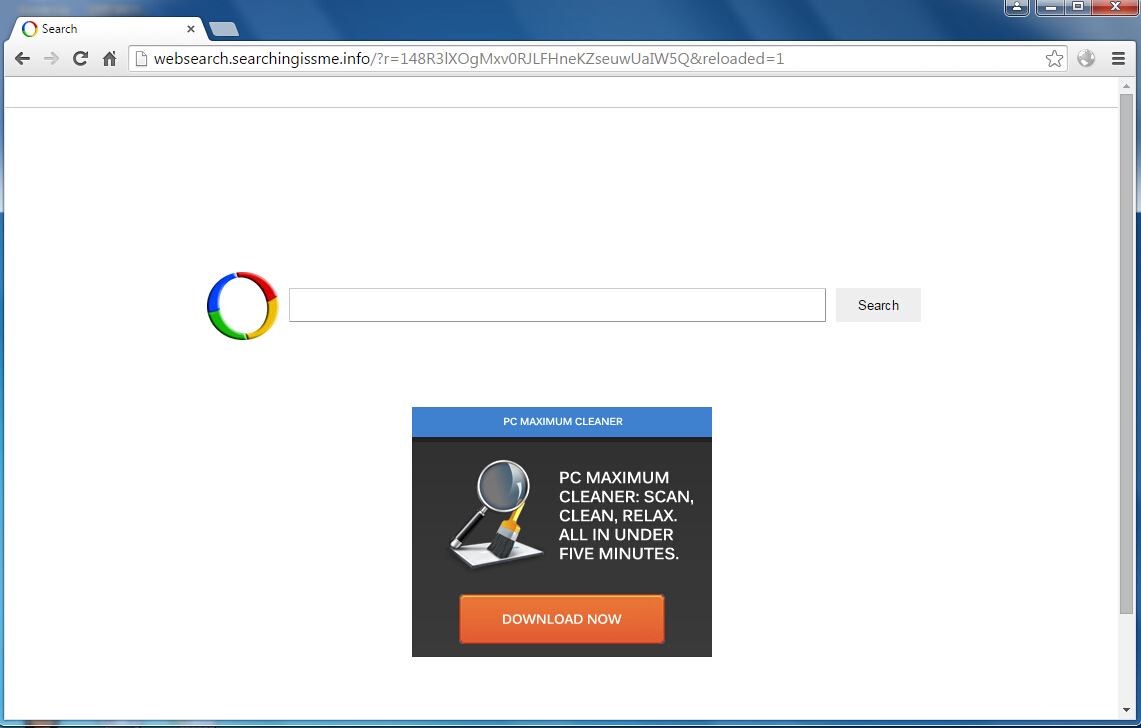Image resolution: width=1141 pixels, height=728 pixels.
Task: Go back to the previous page
Action: click(x=23, y=59)
